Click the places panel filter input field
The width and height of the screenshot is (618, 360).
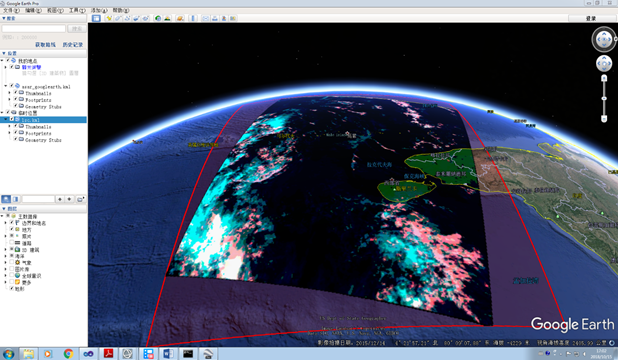click(x=38, y=199)
